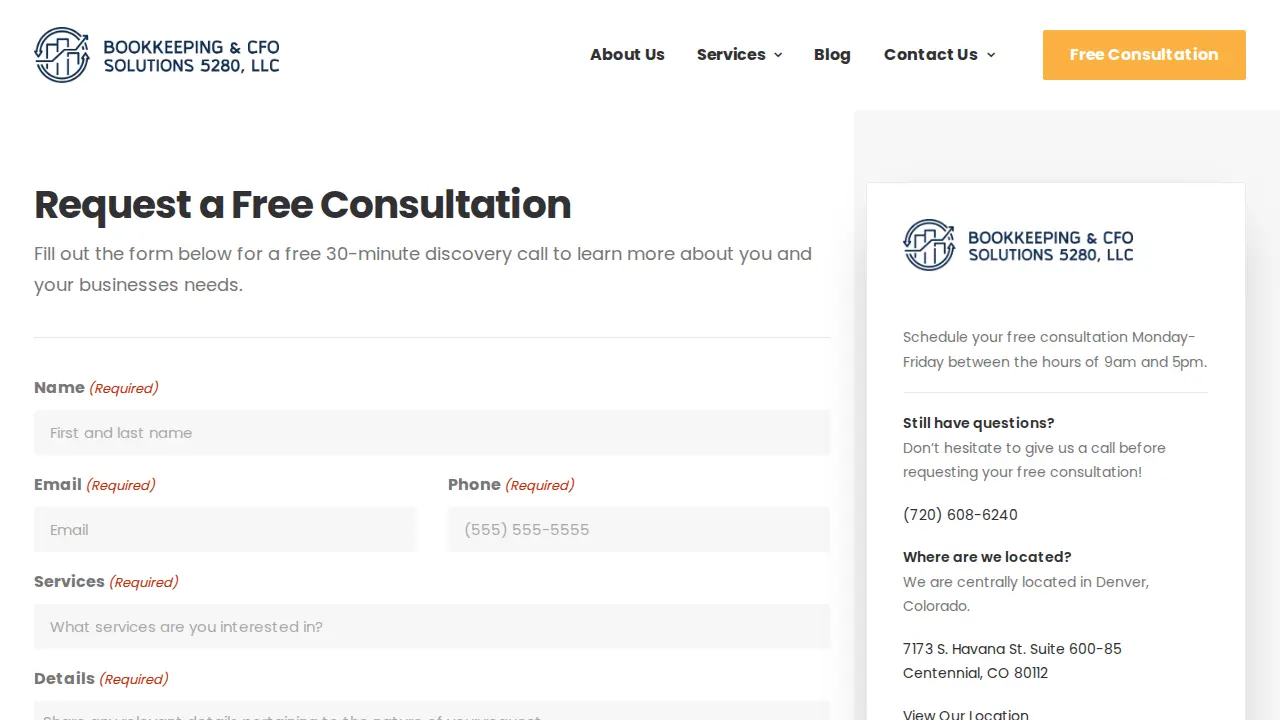Image resolution: width=1280 pixels, height=720 pixels.
Task: Open the About Us page
Action: (627, 55)
